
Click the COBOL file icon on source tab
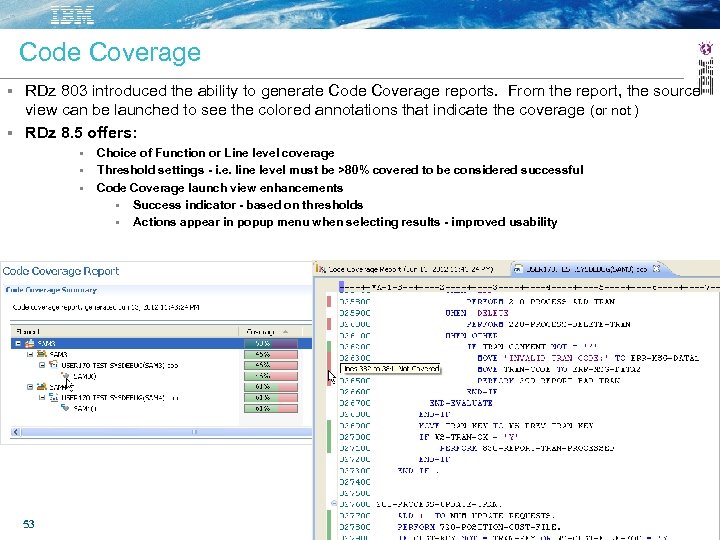518,269
